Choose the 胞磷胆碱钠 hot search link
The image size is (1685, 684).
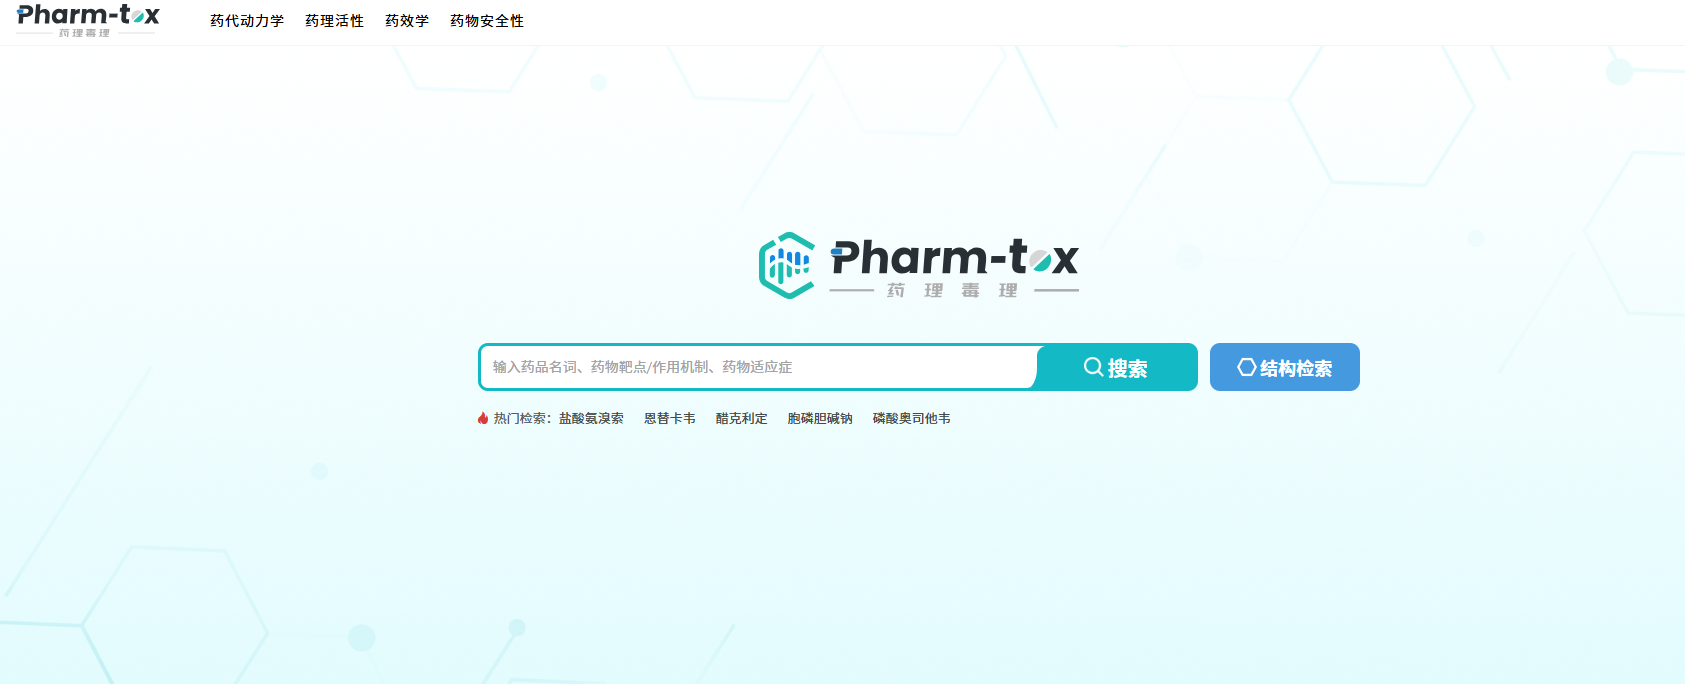(820, 418)
